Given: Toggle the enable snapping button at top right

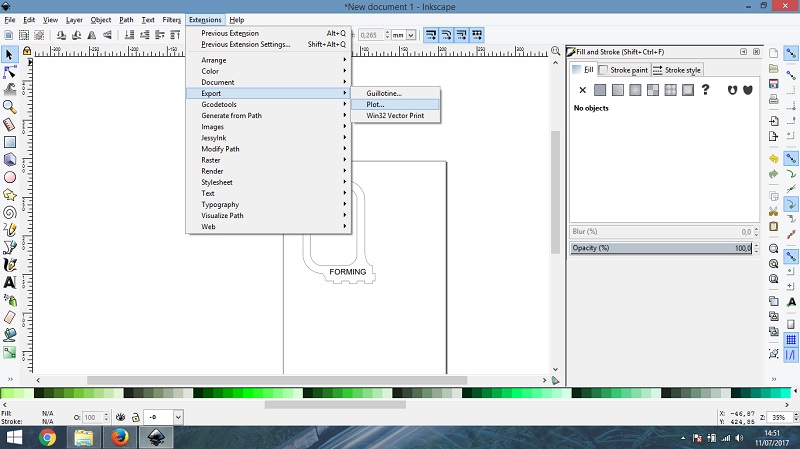Looking at the screenshot, I should 791,53.
